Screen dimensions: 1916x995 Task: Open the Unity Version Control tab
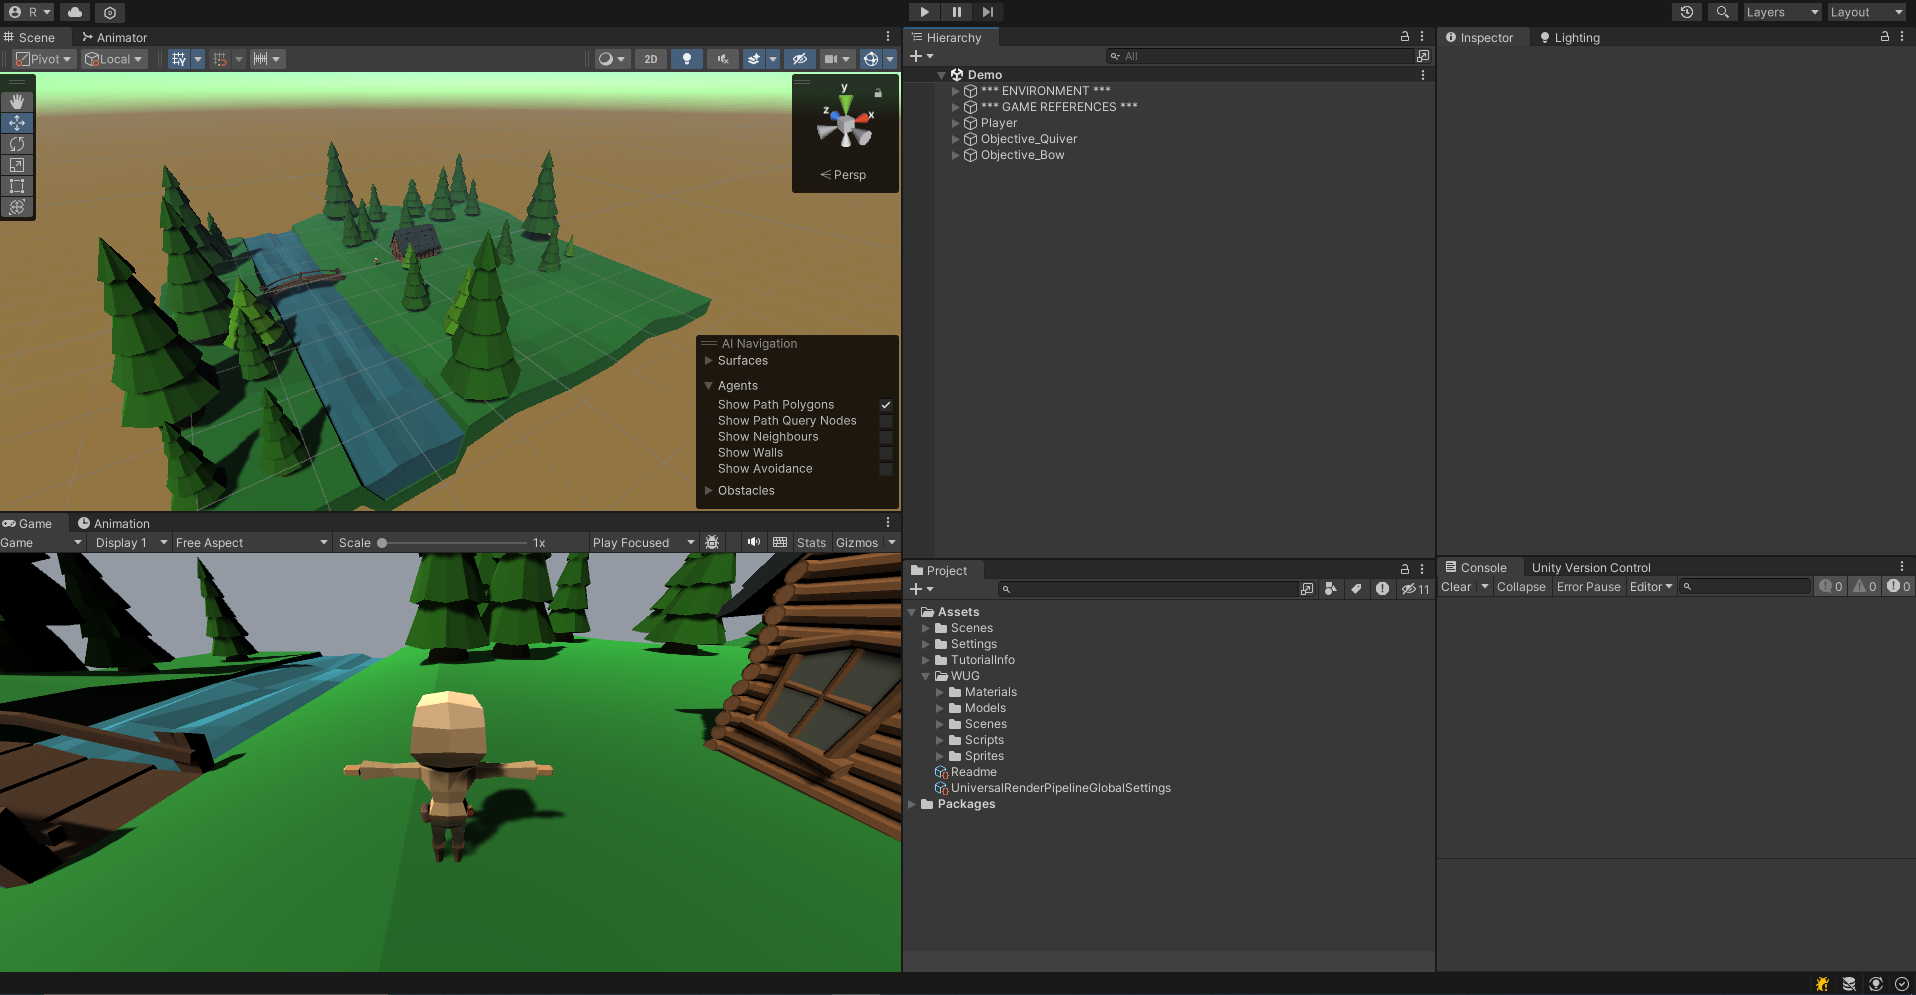[1591, 568]
